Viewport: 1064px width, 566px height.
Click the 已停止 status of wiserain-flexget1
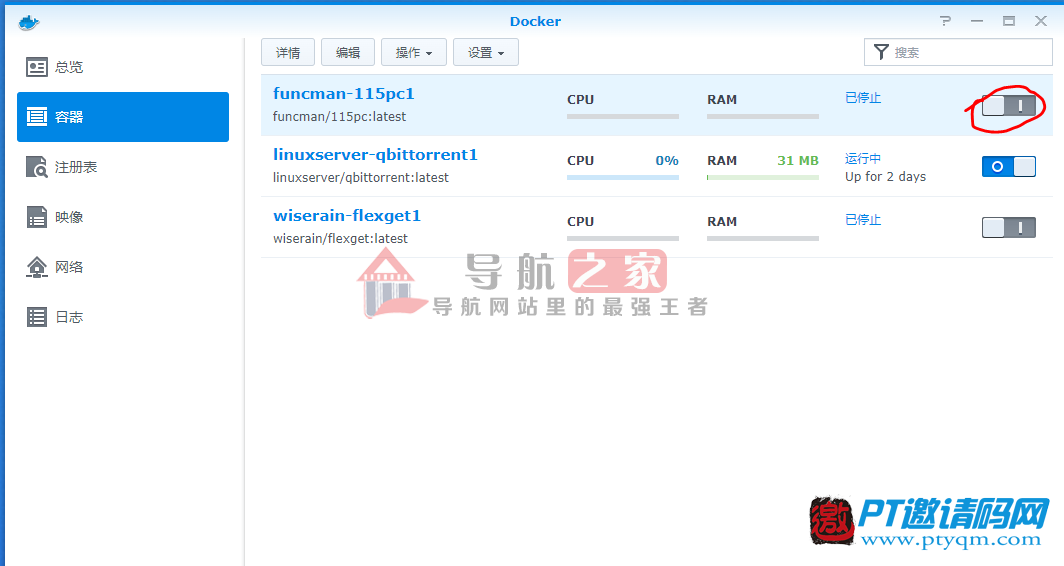[863, 220]
